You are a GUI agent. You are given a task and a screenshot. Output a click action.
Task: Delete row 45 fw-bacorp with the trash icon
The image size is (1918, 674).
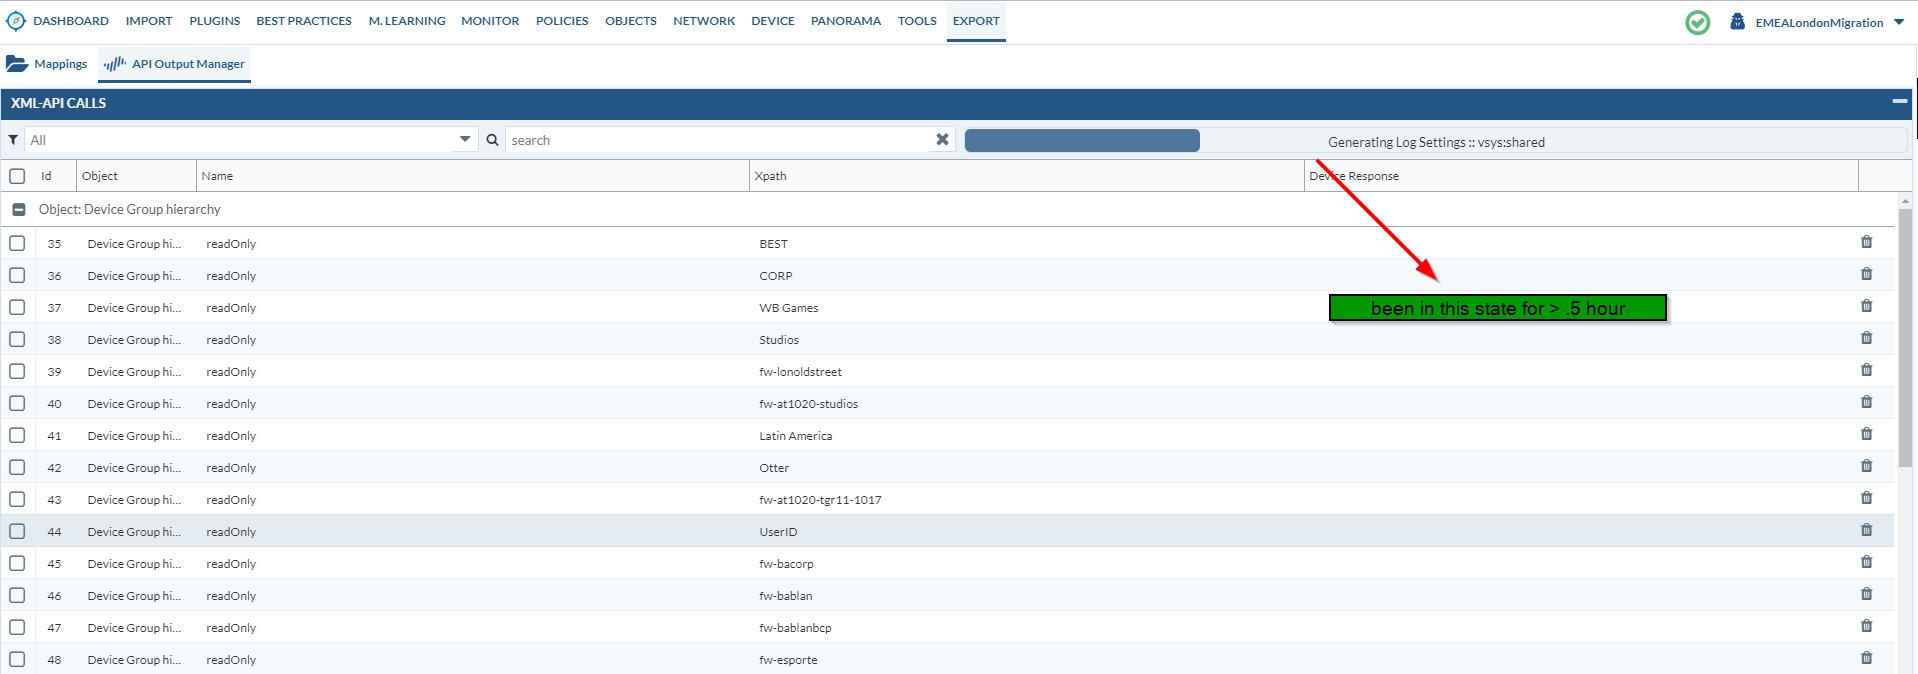click(1866, 562)
